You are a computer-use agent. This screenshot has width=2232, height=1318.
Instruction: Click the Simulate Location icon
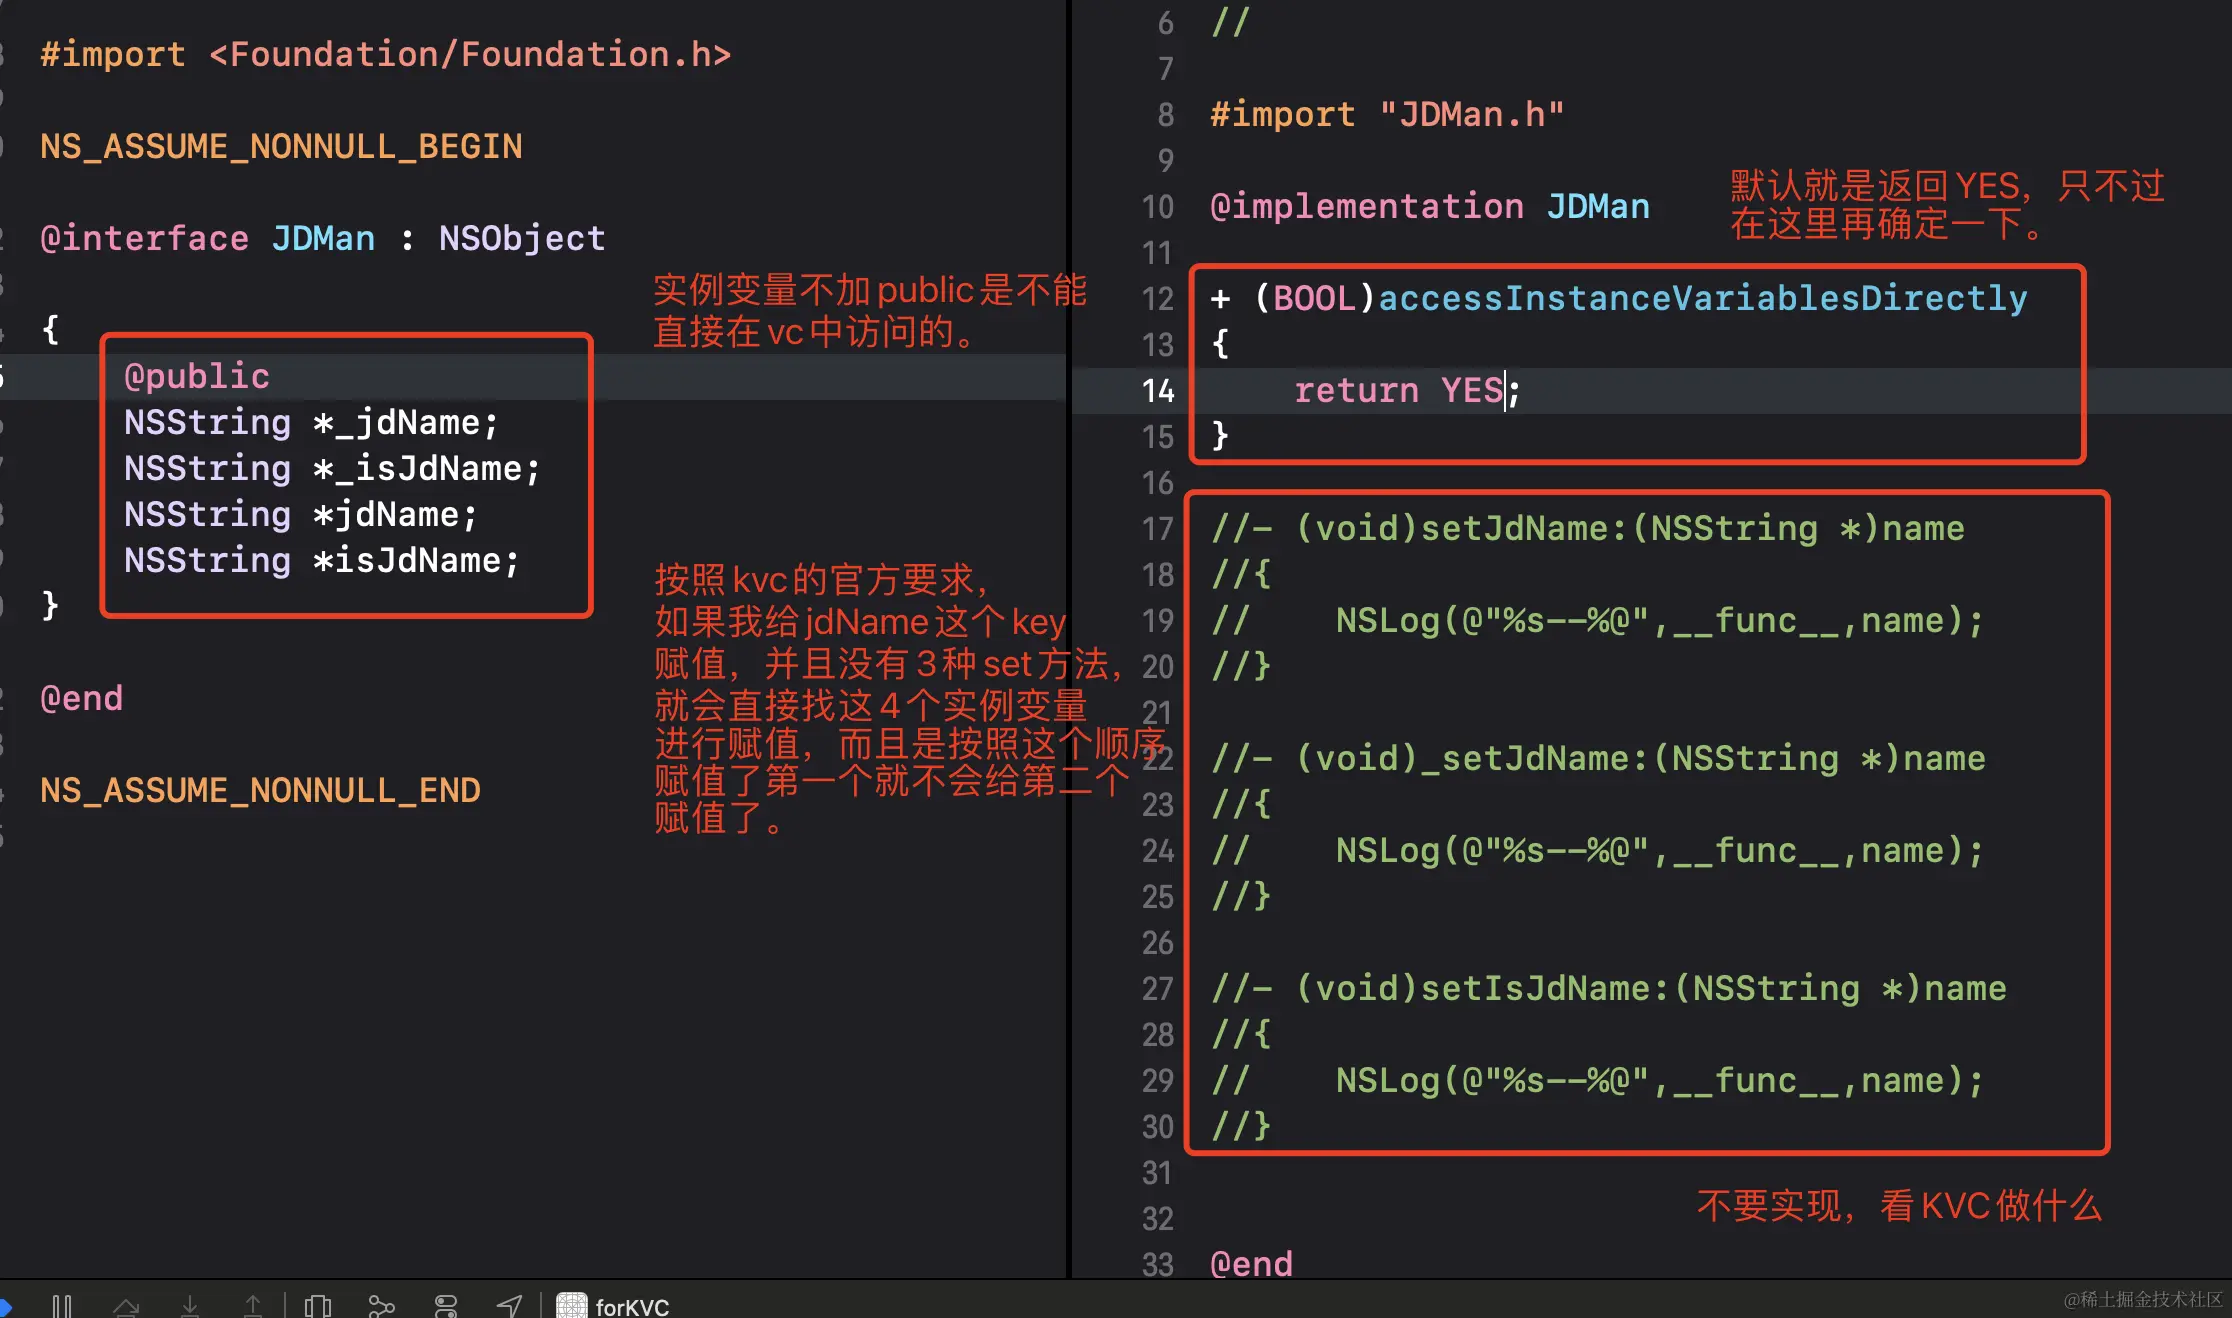click(x=510, y=1305)
